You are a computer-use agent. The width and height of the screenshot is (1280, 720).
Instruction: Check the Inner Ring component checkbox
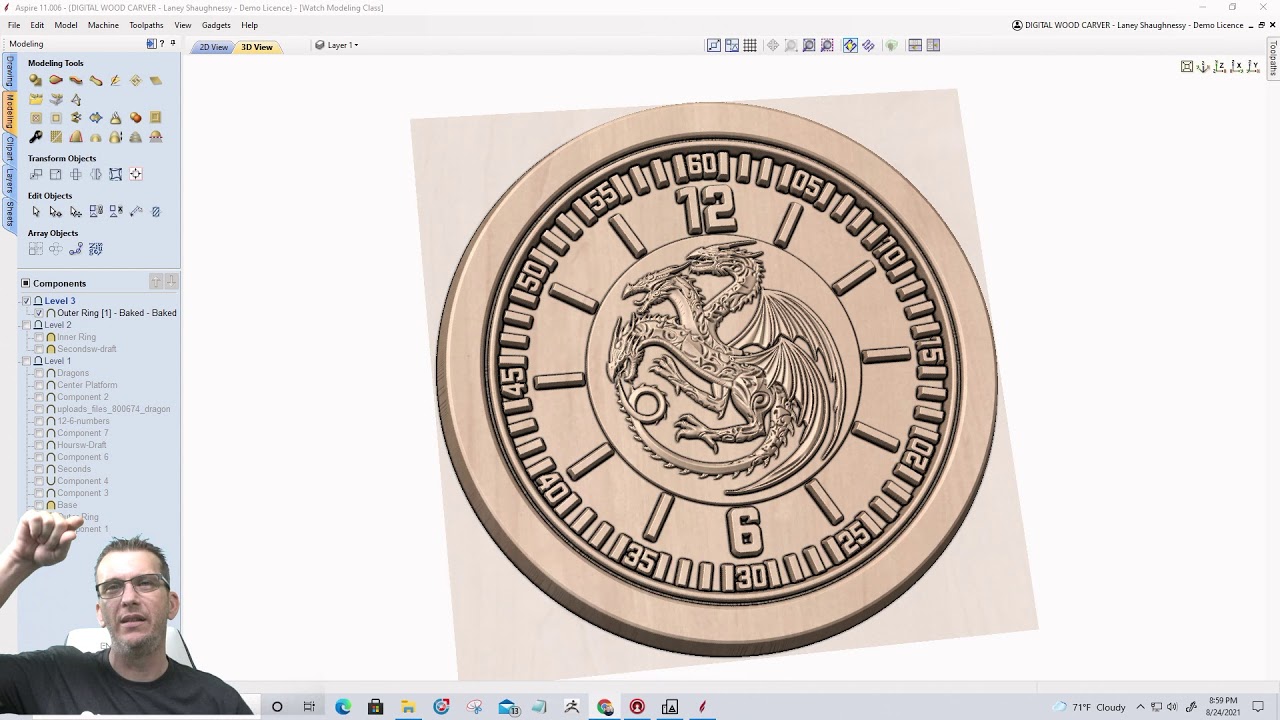click(39, 337)
